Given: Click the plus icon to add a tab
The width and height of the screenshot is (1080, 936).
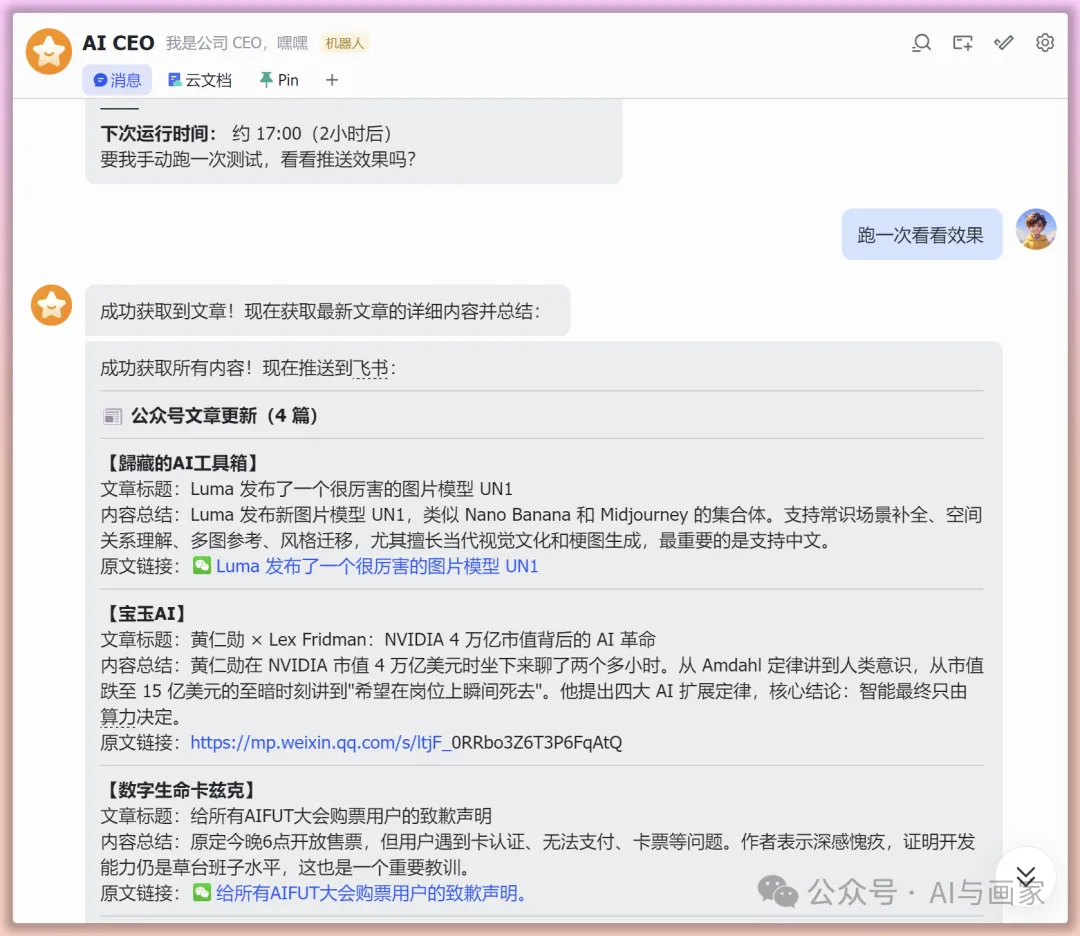Looking at the screenshot, I should pyautogui.click(x=332, y=80).
